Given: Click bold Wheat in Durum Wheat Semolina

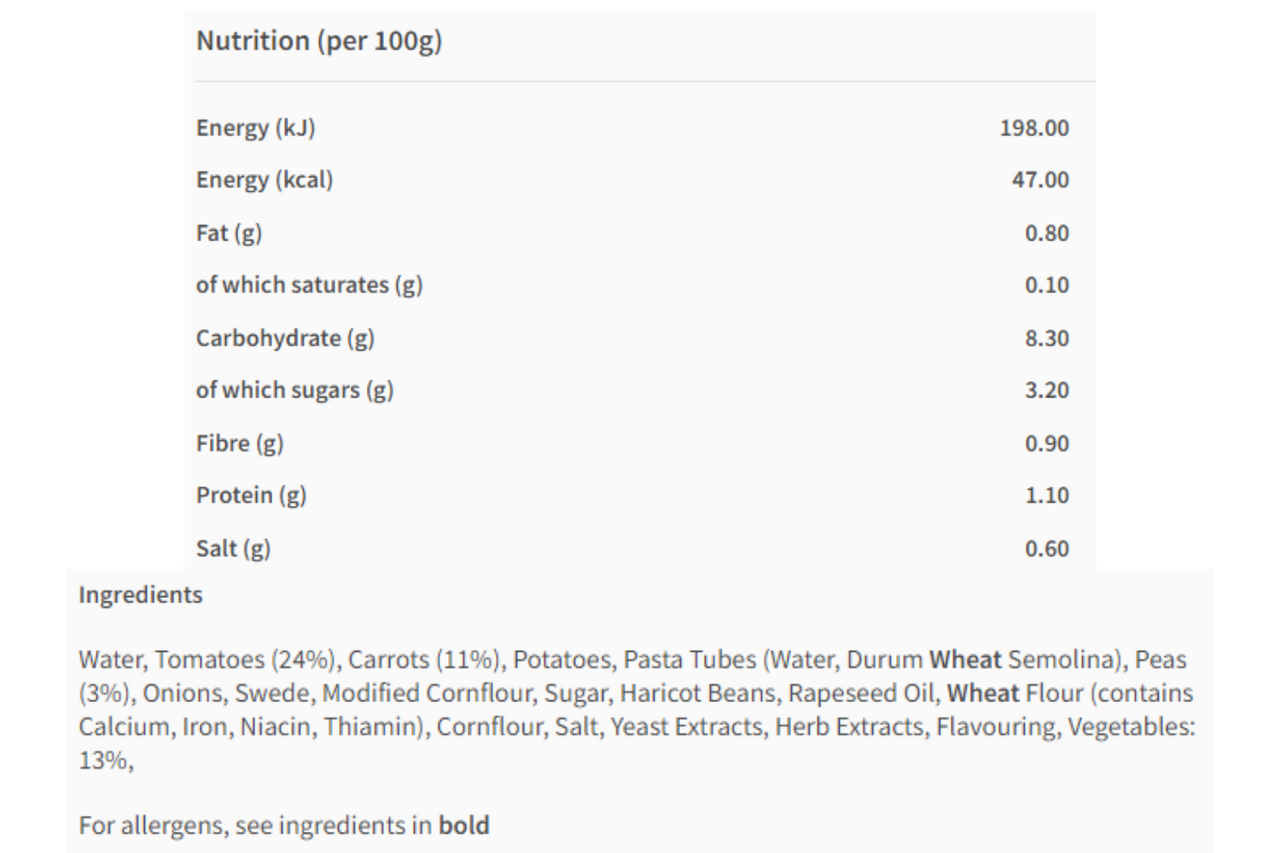Looking at the screenshot, I should click(965, 660).
